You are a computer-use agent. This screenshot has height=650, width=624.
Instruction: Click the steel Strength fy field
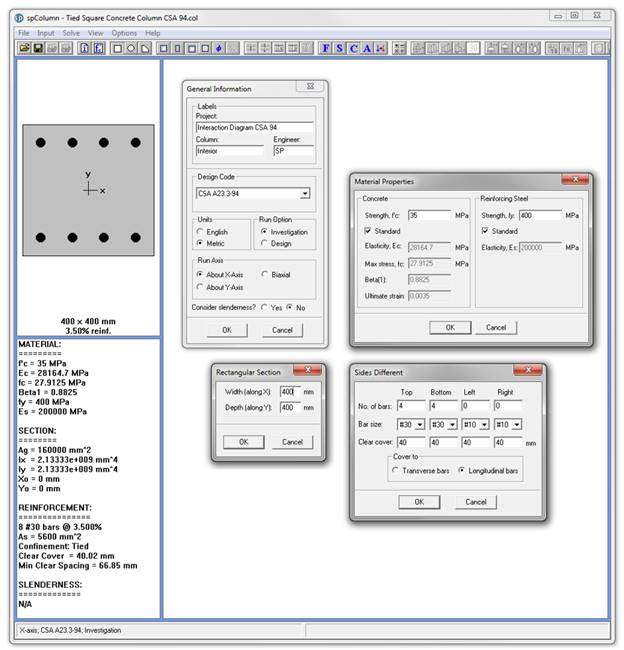click(x=541, y=215)
